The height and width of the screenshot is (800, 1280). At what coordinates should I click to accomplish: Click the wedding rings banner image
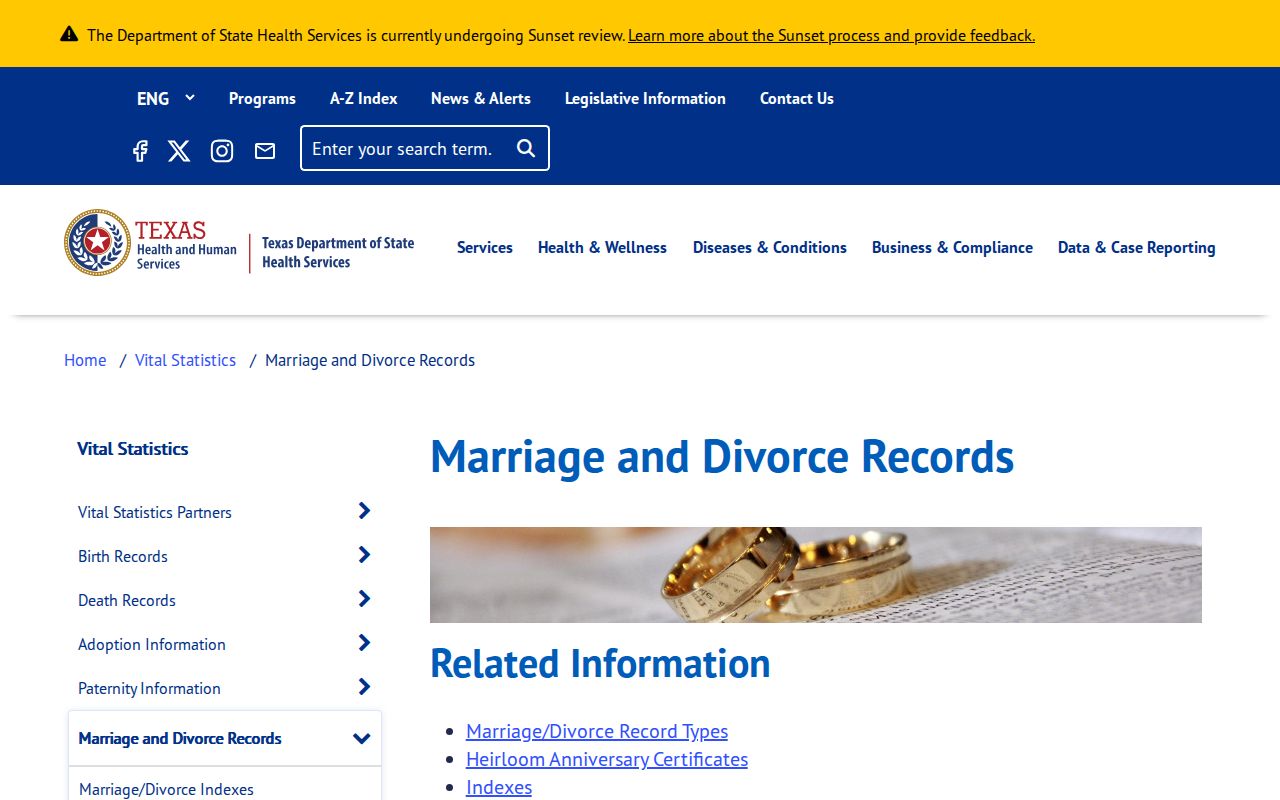816,575
